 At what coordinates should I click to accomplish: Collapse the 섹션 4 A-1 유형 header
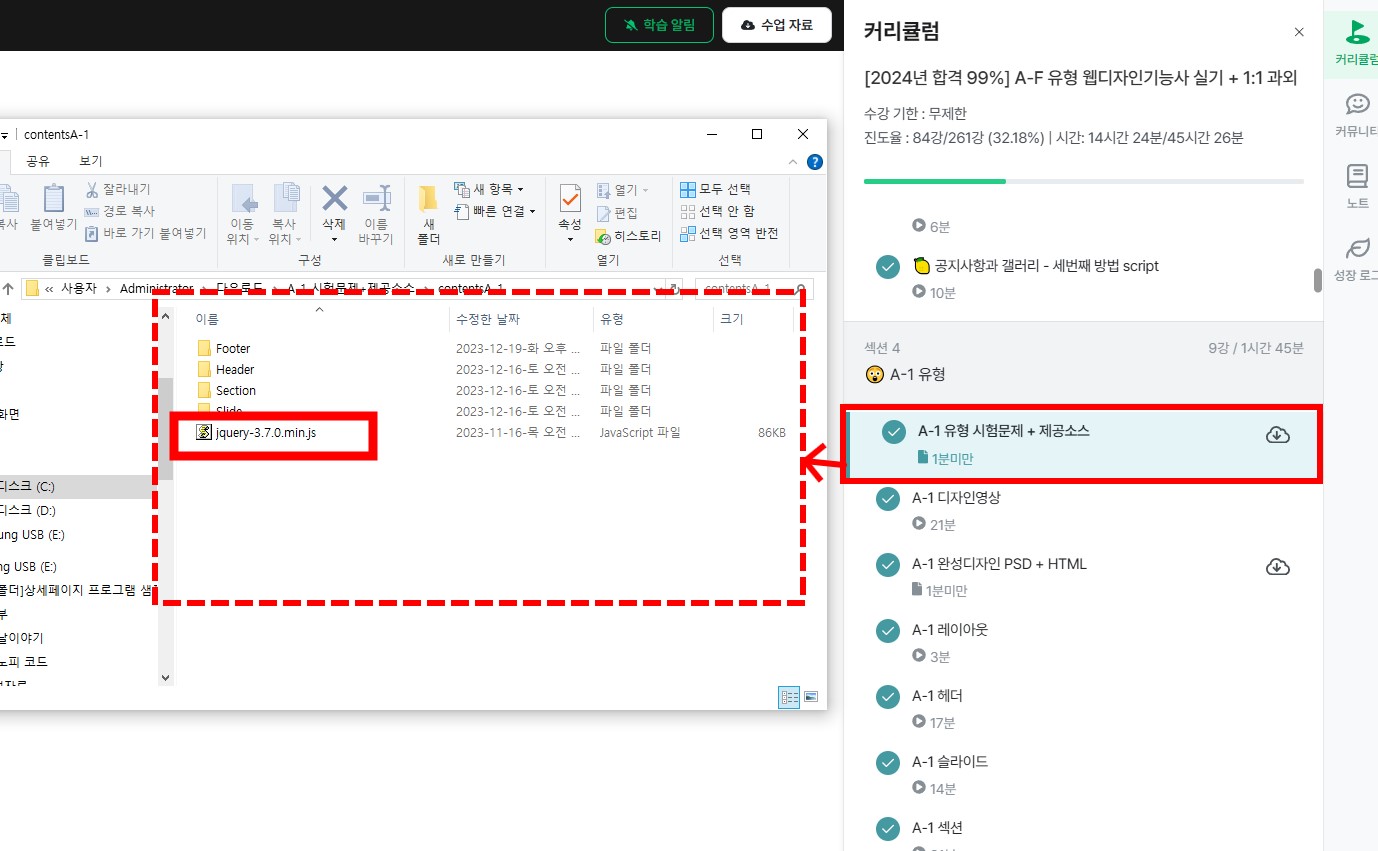click(x=1084, y=361)
